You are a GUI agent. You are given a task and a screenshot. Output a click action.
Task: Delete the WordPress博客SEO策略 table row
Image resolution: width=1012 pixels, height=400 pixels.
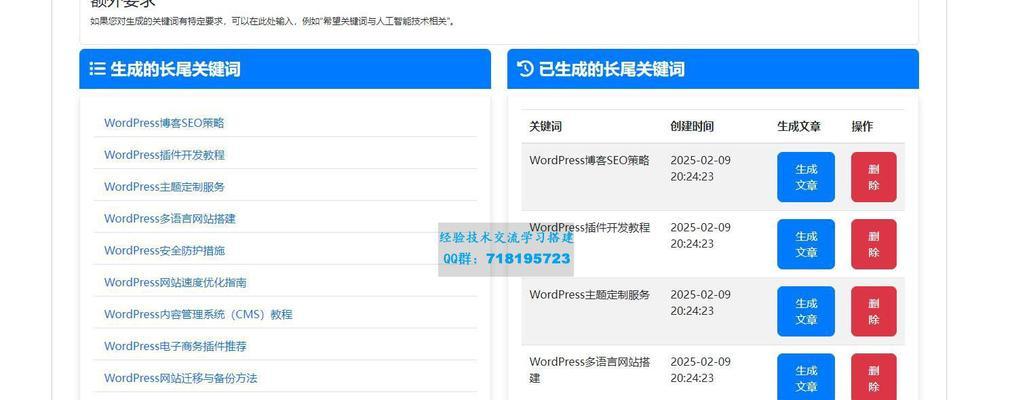click(873, 177)
